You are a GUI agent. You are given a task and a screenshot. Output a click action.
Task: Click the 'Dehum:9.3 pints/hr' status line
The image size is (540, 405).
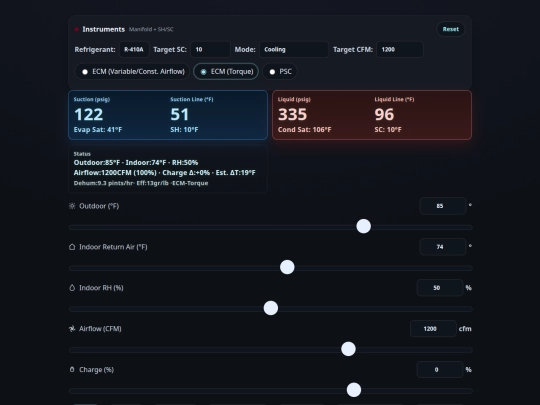(141, 183)
